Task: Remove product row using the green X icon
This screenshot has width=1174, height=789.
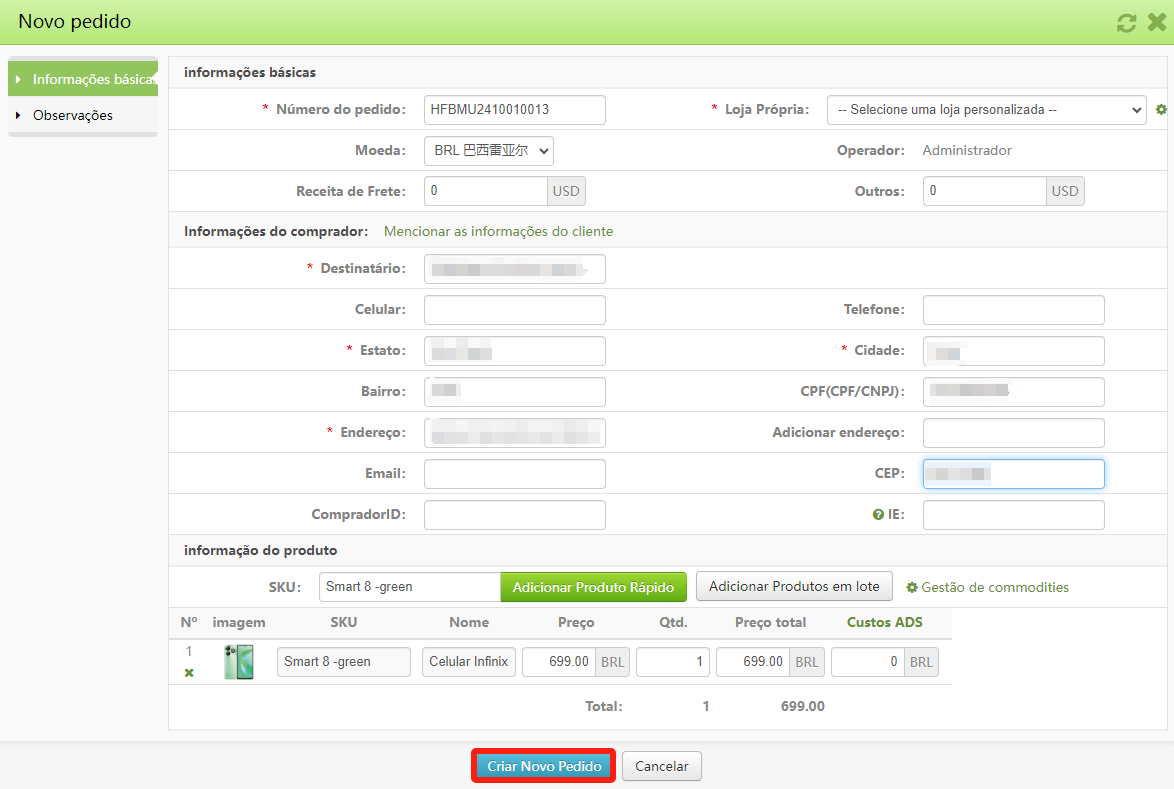Action: [188, 672]
